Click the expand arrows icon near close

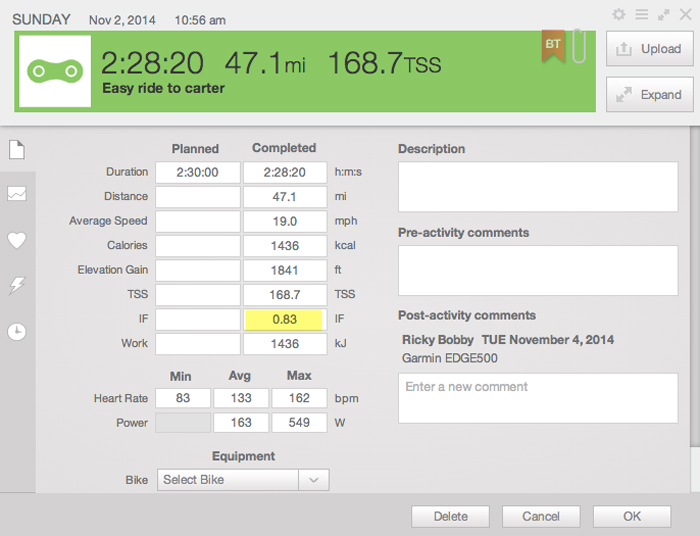point(664,15)
